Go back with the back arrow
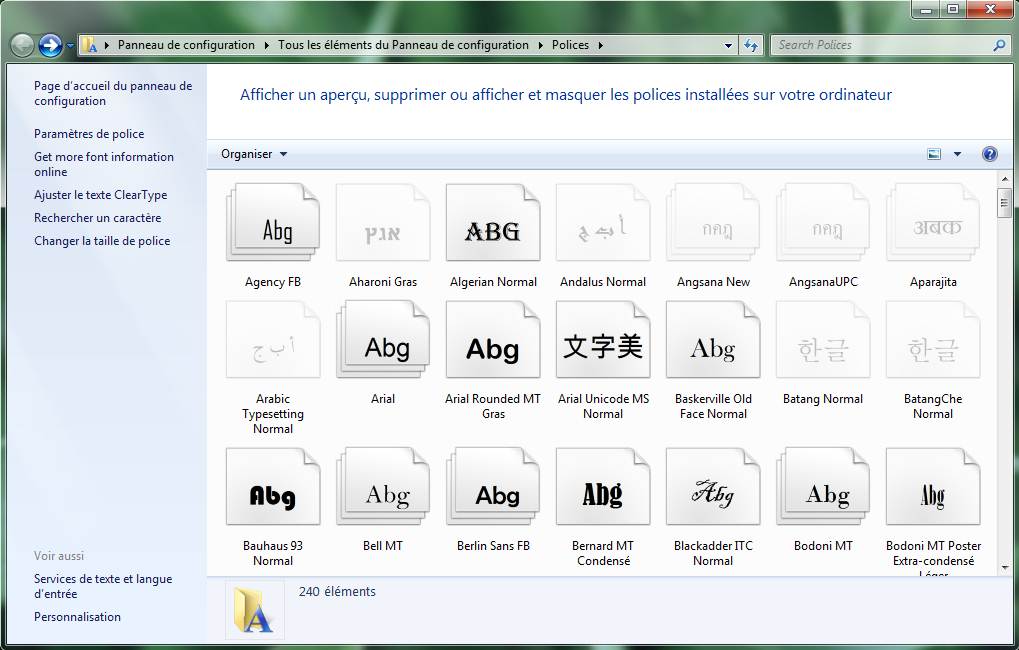This screenshot has height=650, width=1019. [22, 45]
